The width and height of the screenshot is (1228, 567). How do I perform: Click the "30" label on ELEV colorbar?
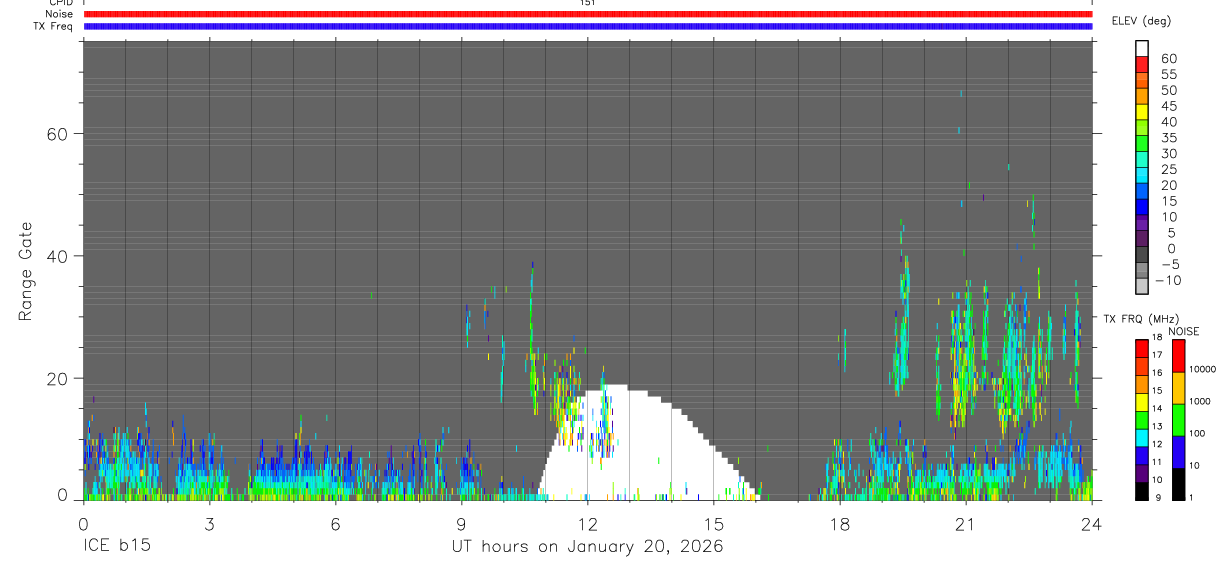1168,153
